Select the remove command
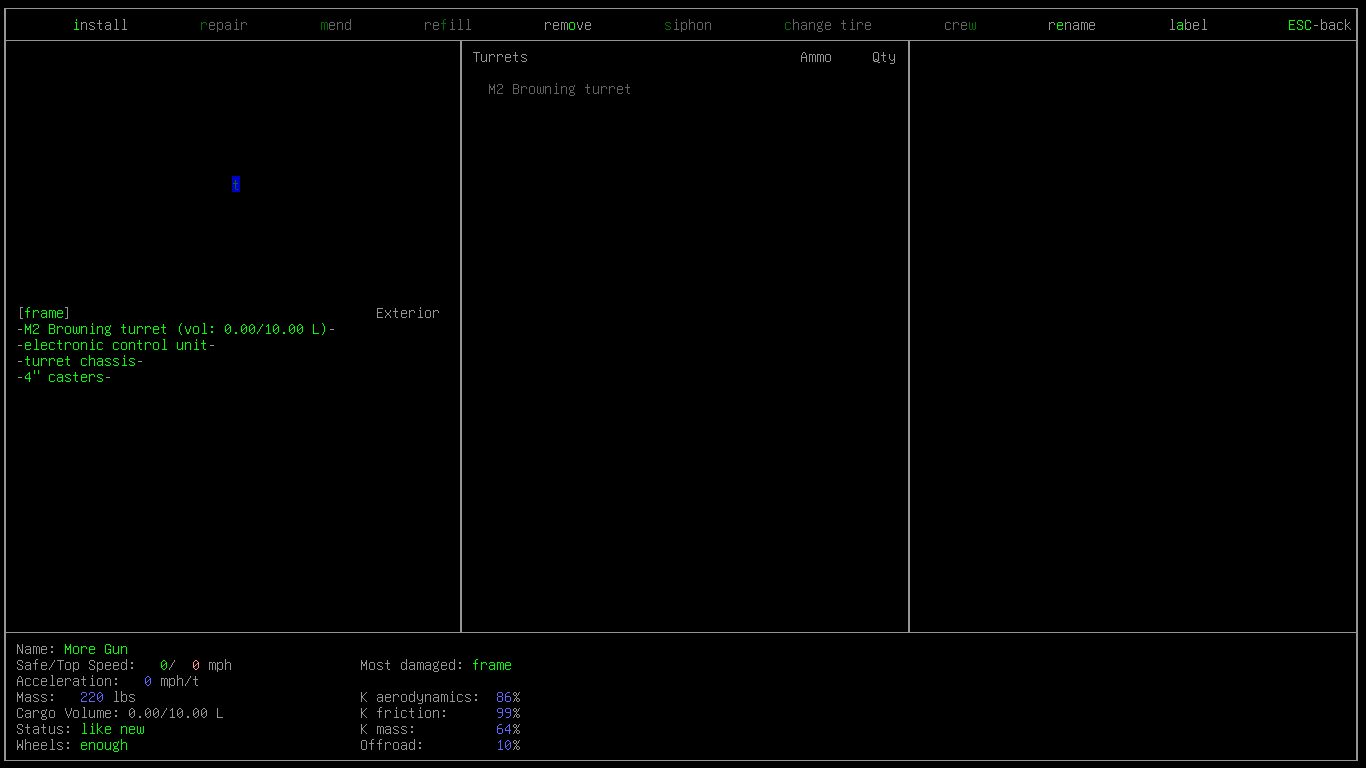Image resolution: width=1366 pixels, height=768 pixels. point(568,25)
